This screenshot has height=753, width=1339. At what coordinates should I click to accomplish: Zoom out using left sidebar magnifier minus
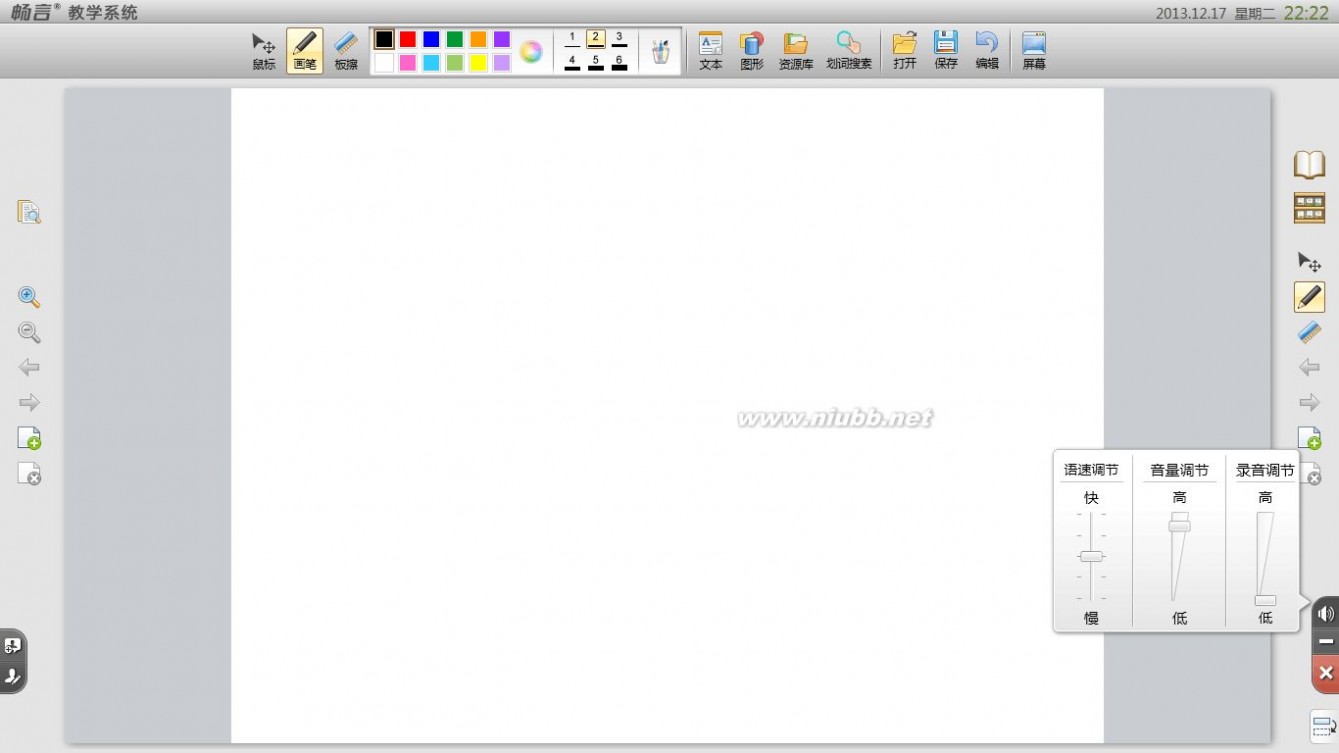(29, 332)
